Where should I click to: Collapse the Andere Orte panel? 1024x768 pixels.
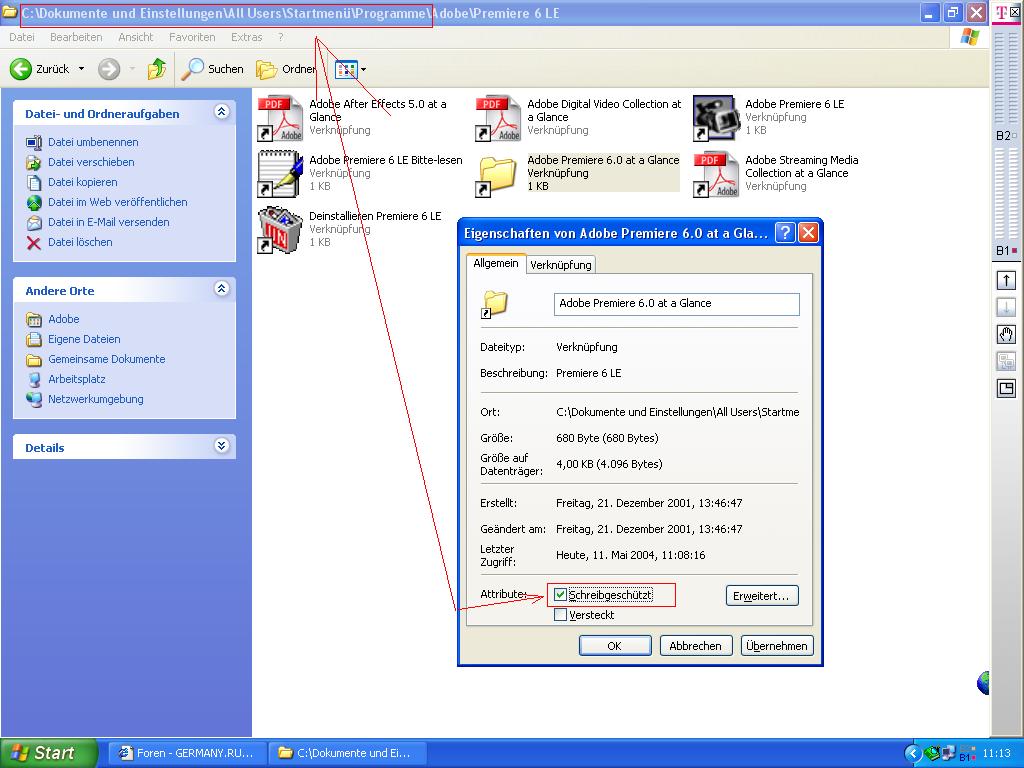click(x=221, y=289)
